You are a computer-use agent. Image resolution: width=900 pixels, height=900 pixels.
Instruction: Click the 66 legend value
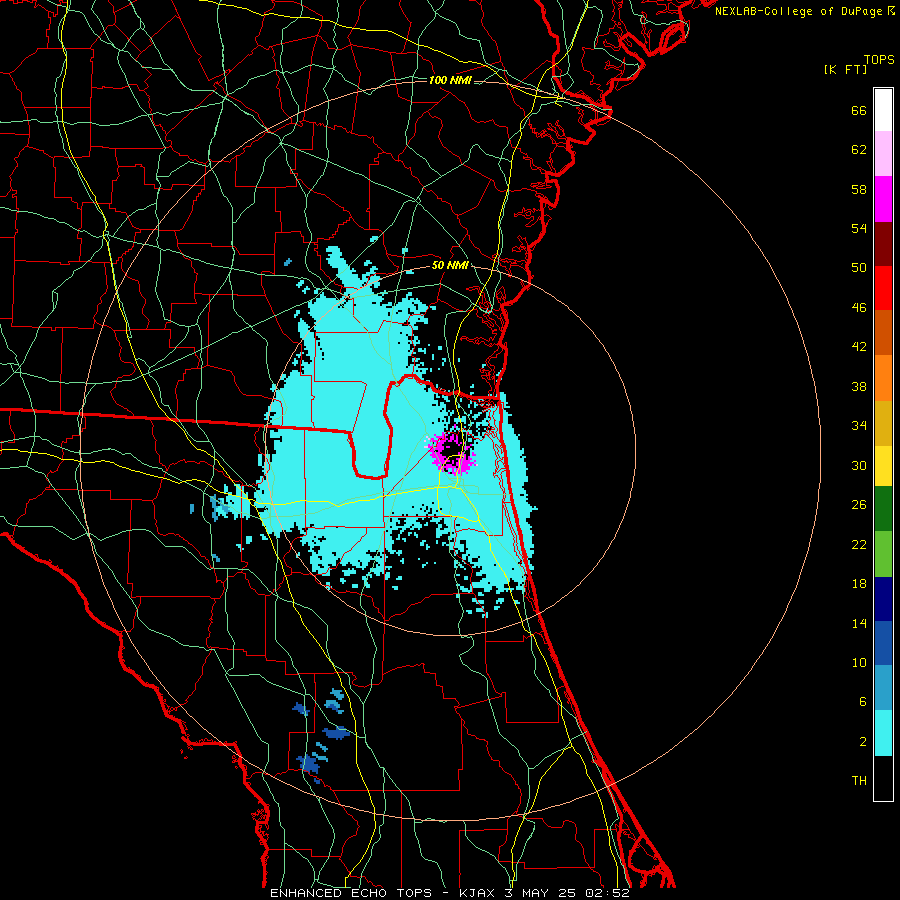[x=859, y=111]
